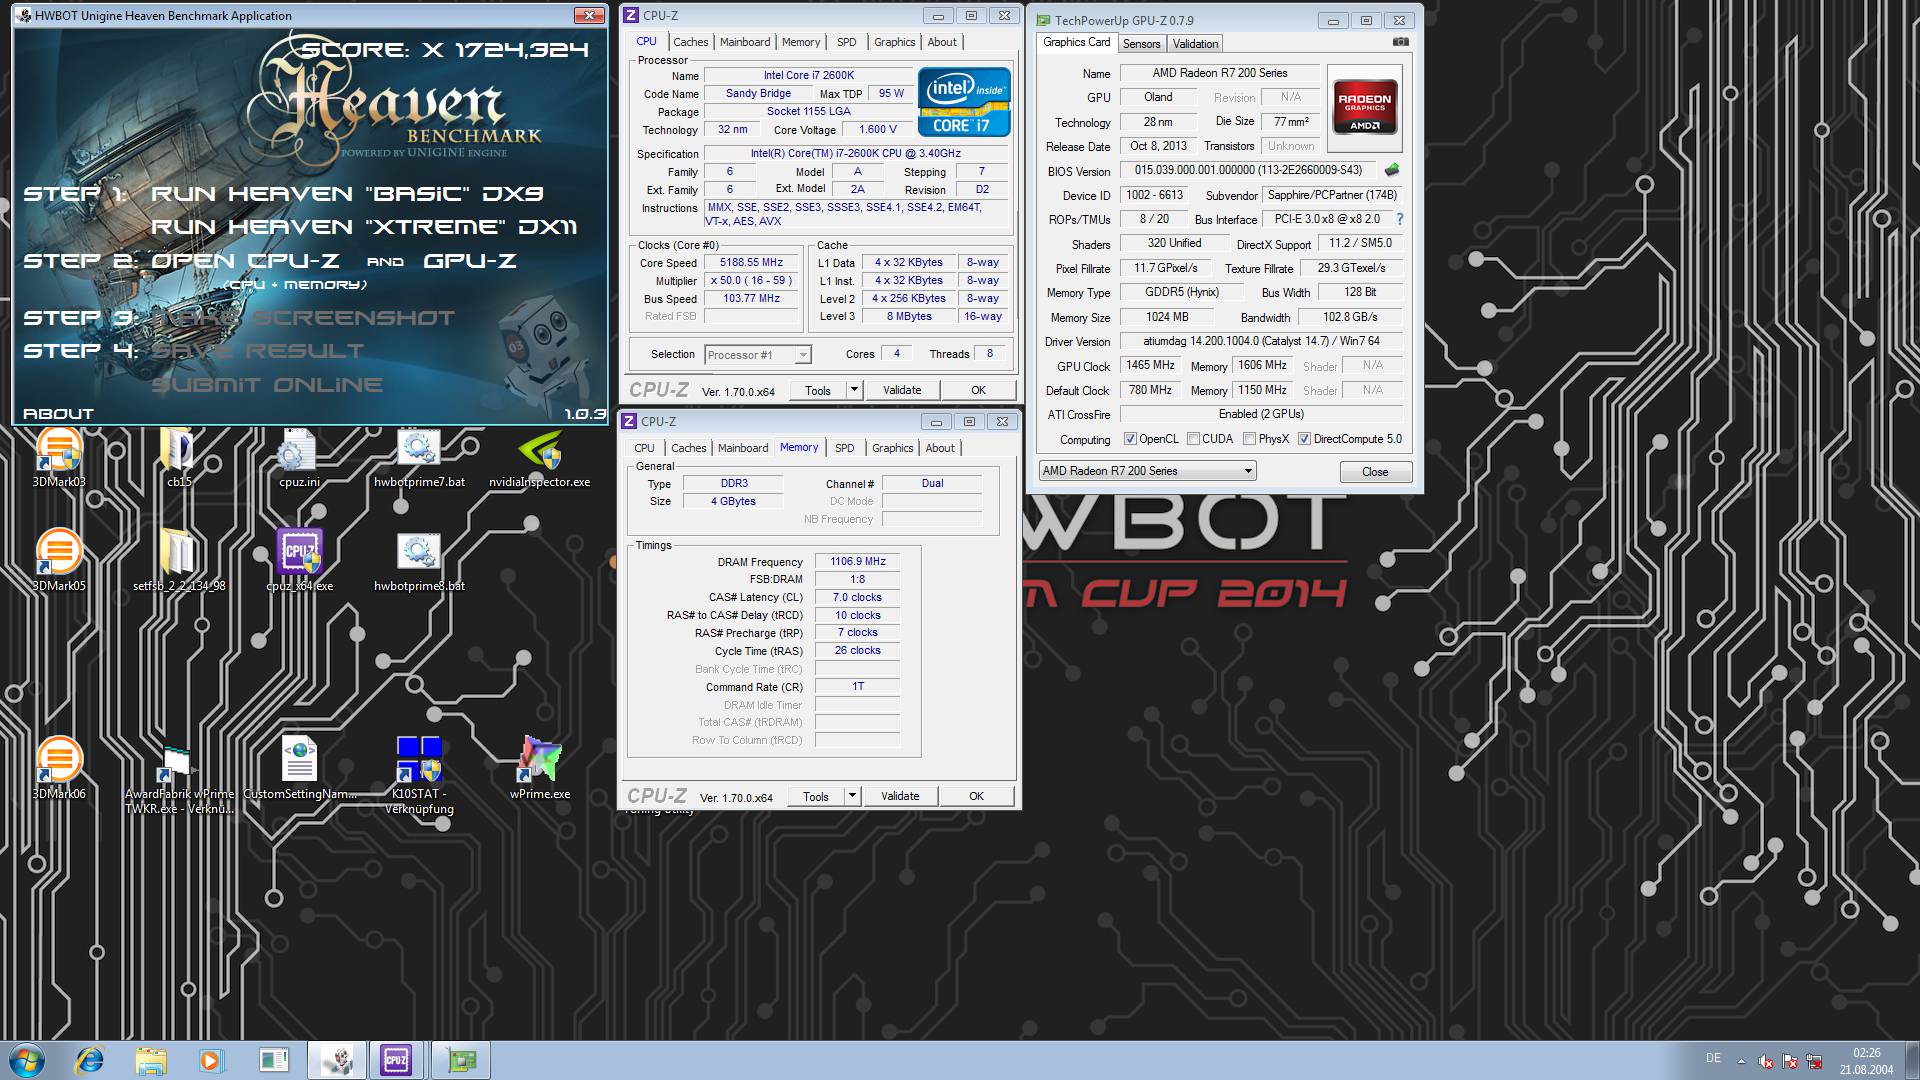
Task: Open AwardFabrik wPrime TWKR shortcut
Action: point(179,777)
